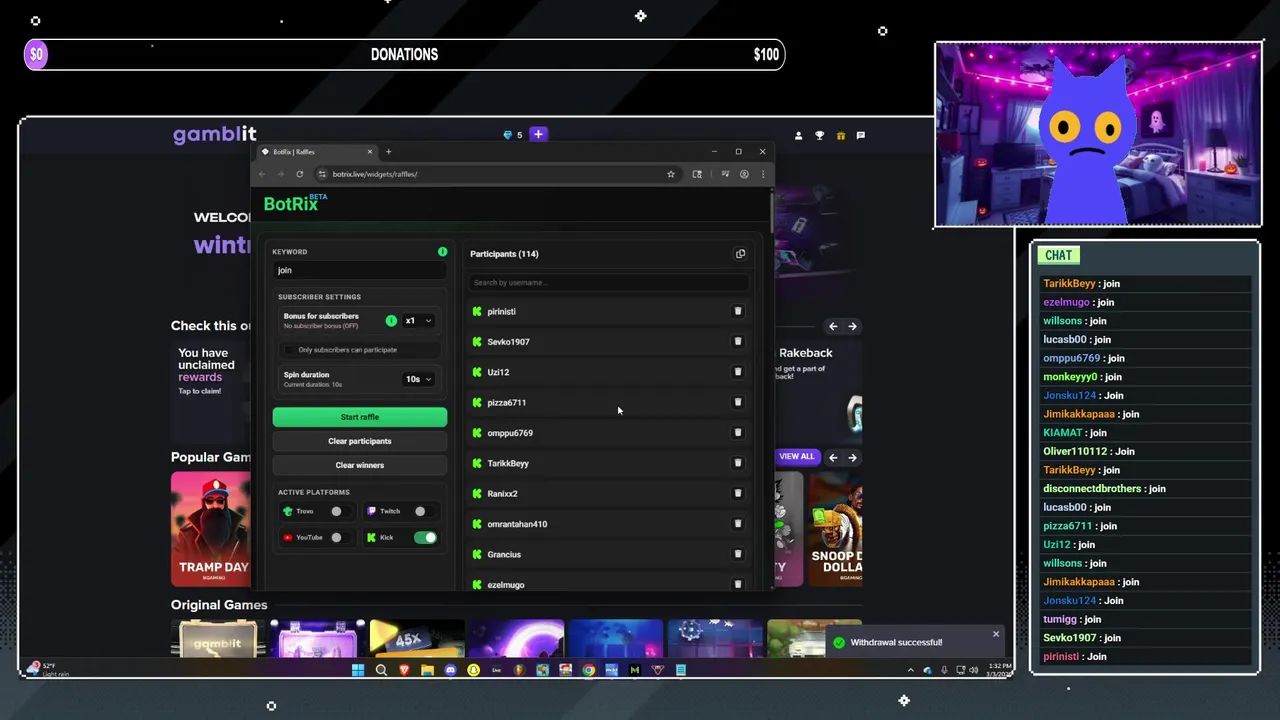Show the subscriber bonus info icon
The width and height of the screenshot is (1280, 720).
(x=391, y=321)
